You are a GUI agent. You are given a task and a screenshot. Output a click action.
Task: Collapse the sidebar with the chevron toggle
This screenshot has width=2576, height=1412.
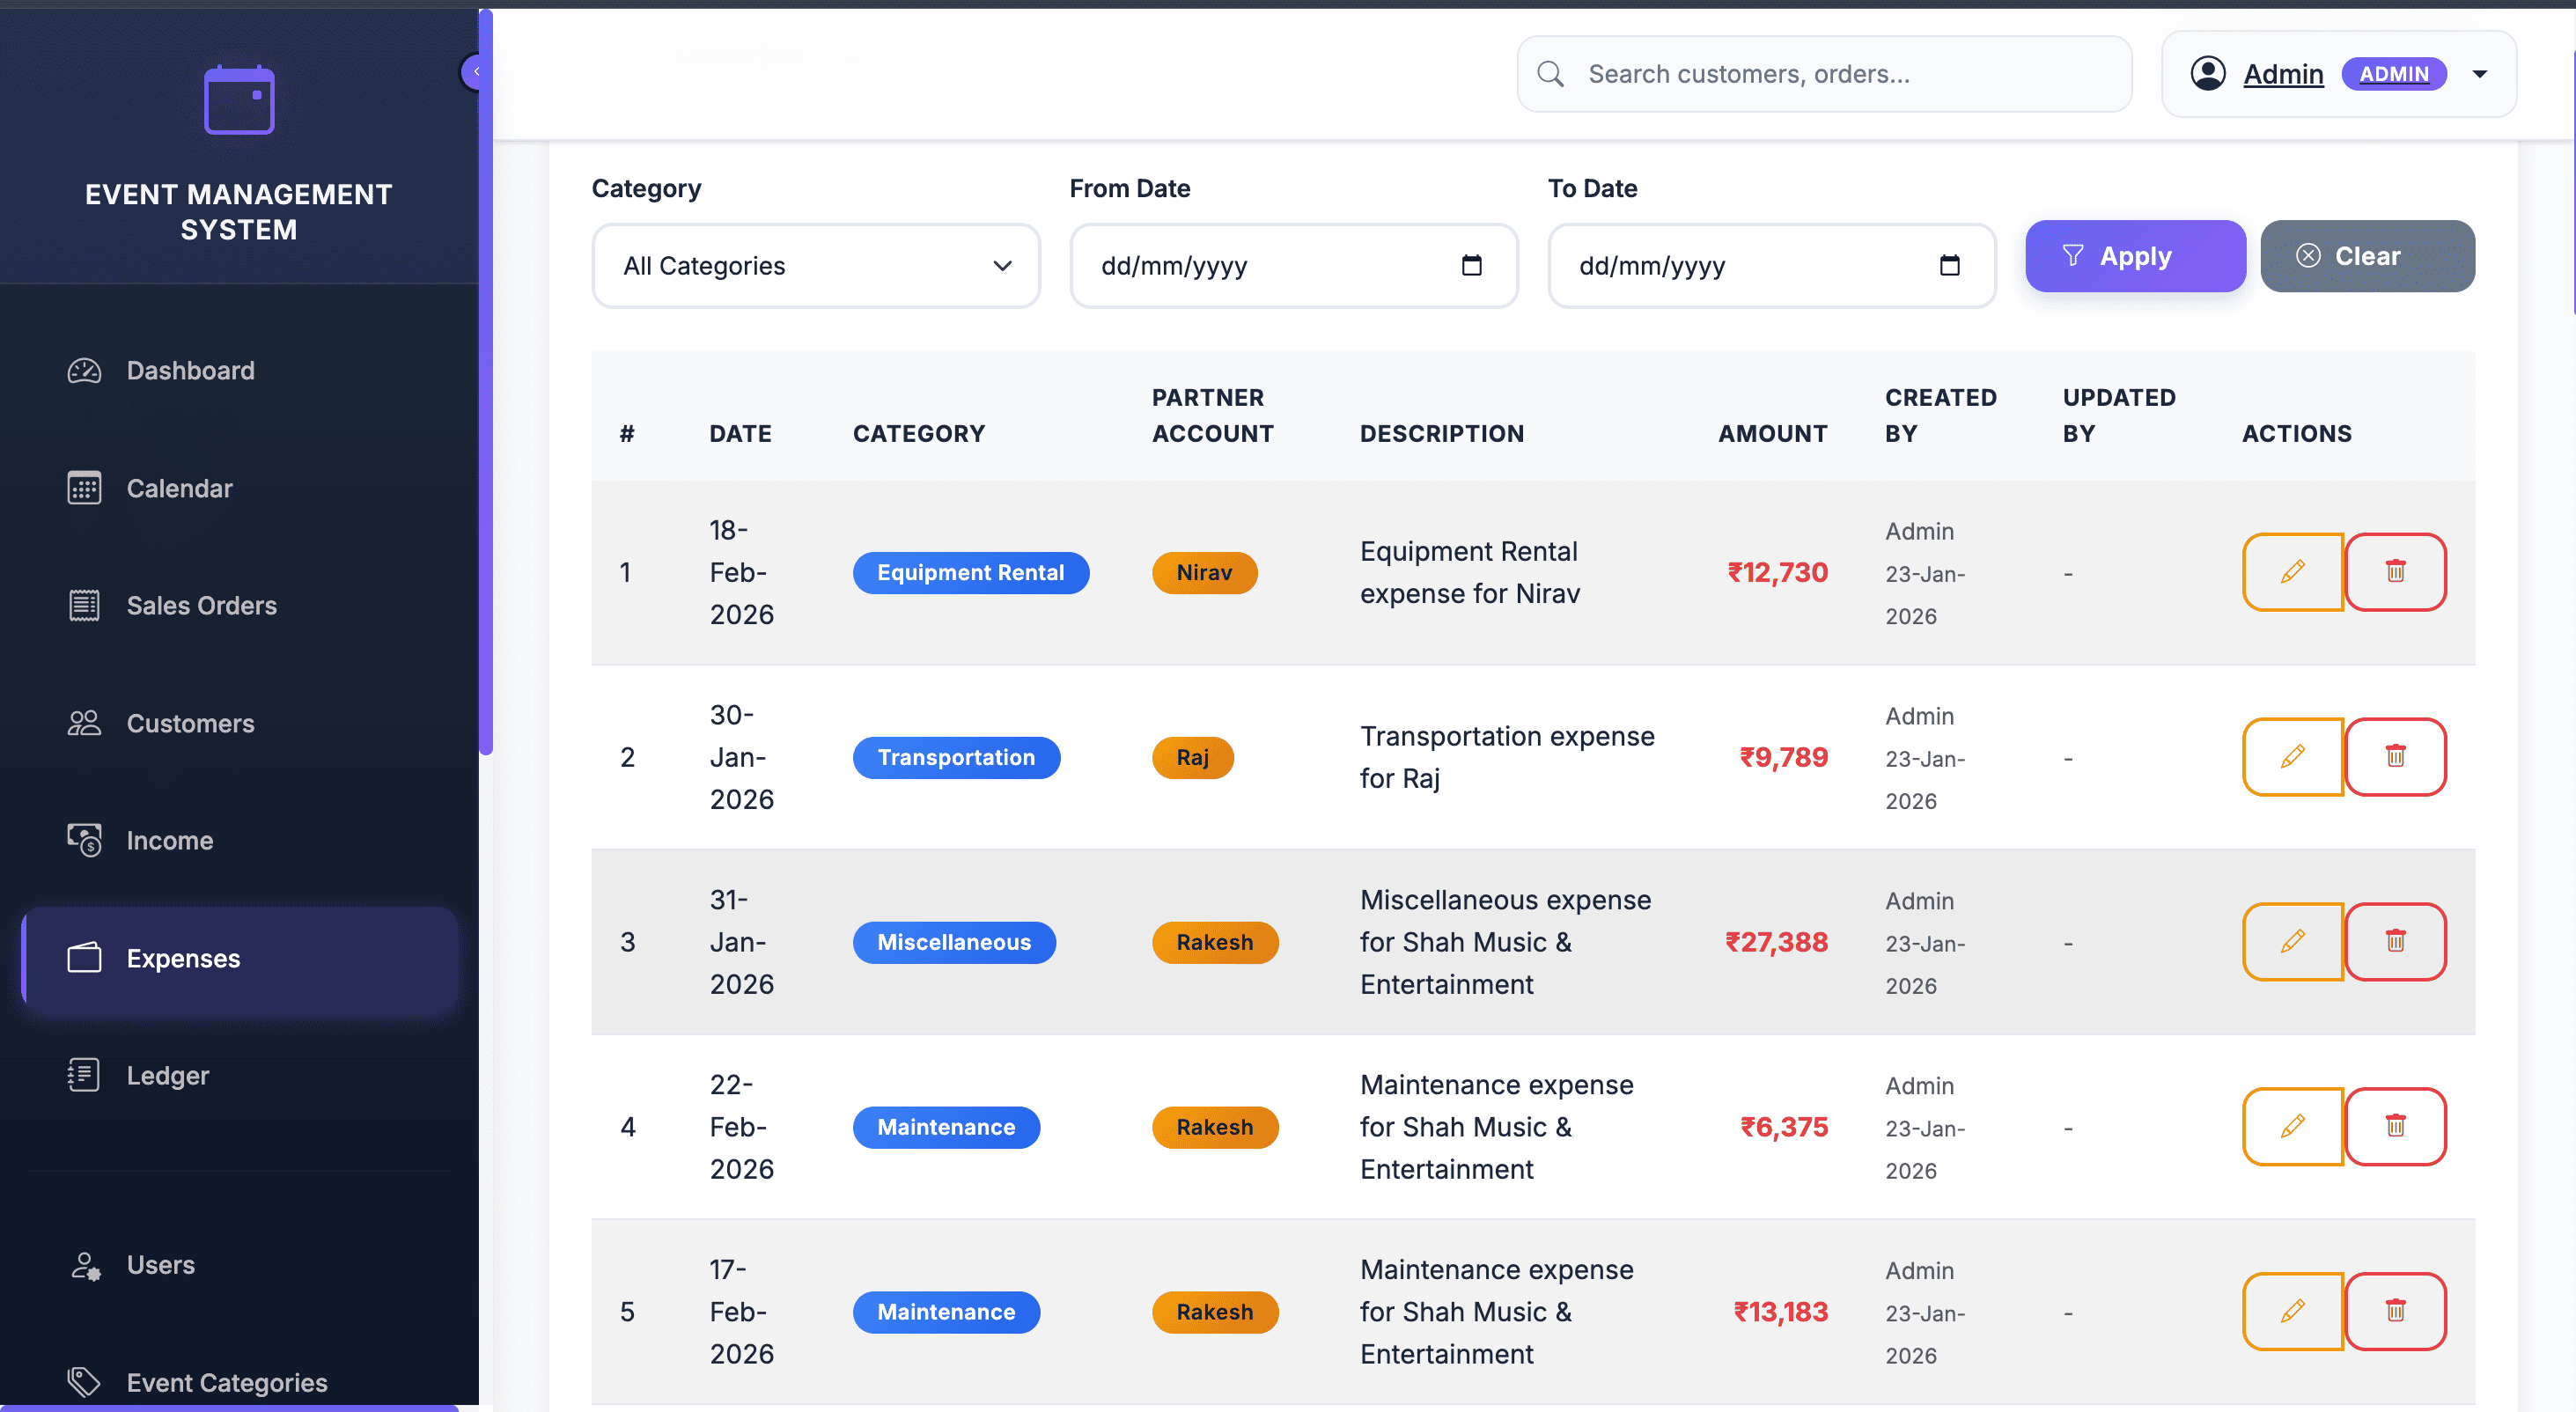pos(476,72)
